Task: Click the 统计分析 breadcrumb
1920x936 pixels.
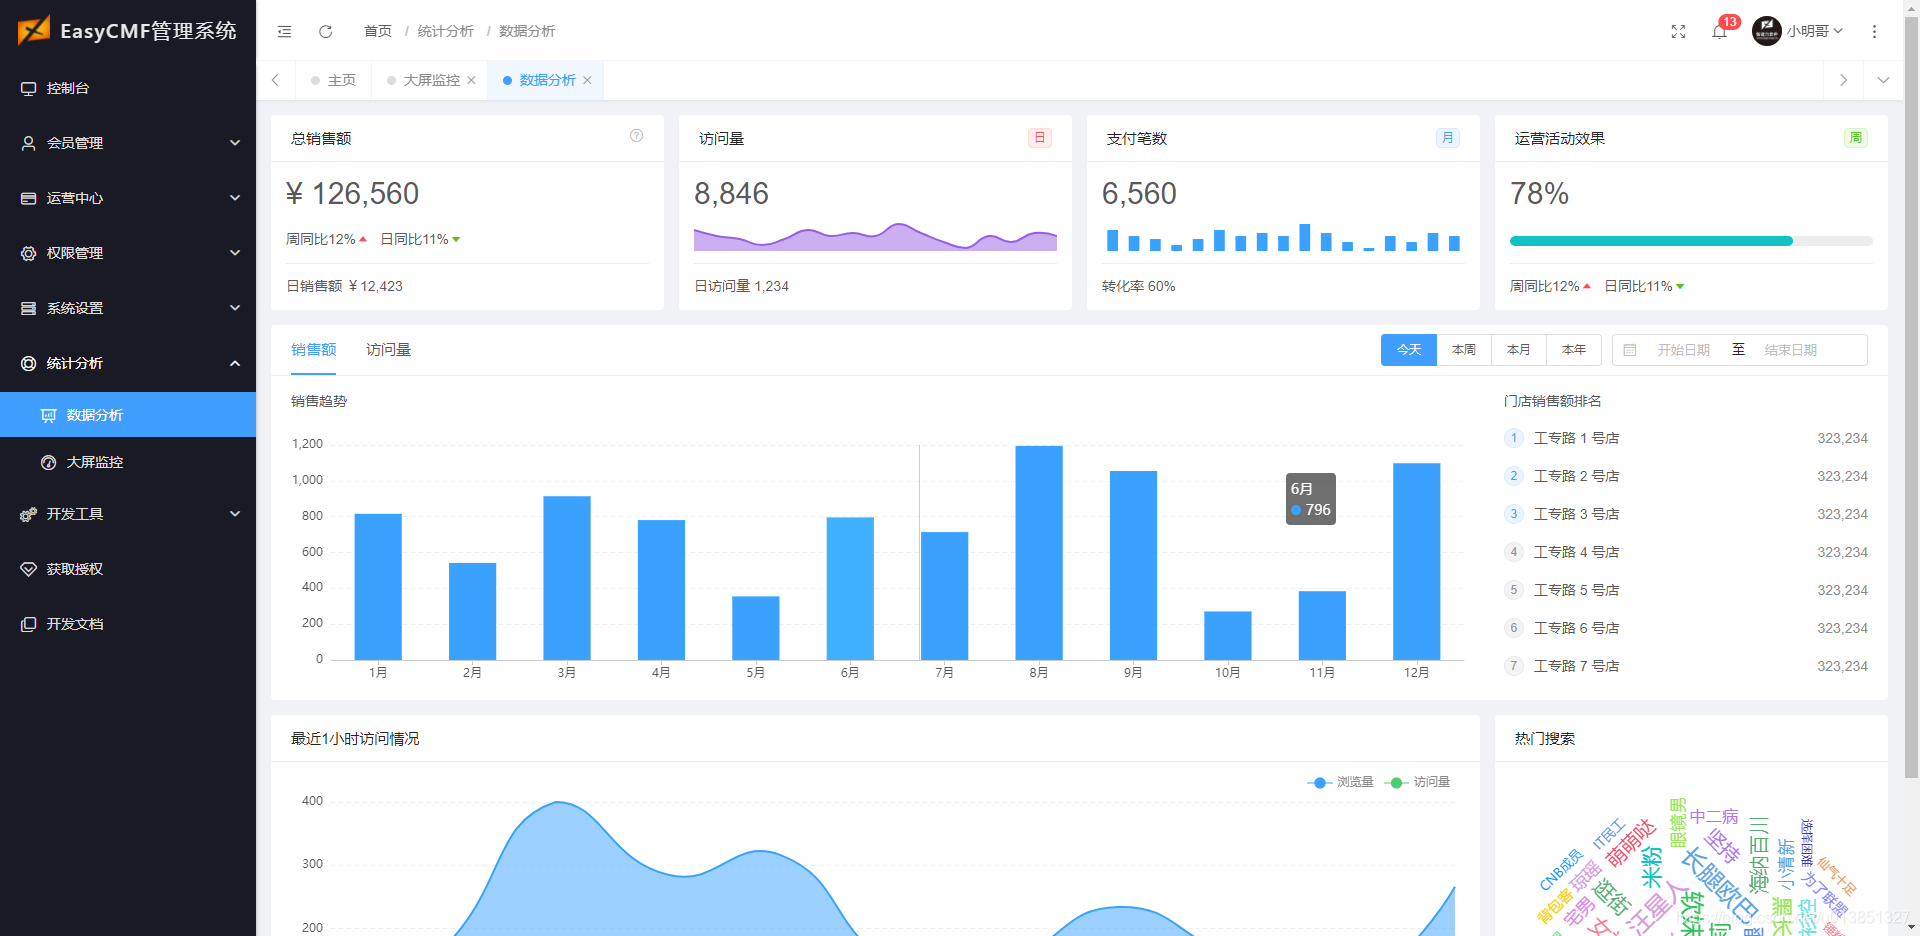Action: pos(445,31)
